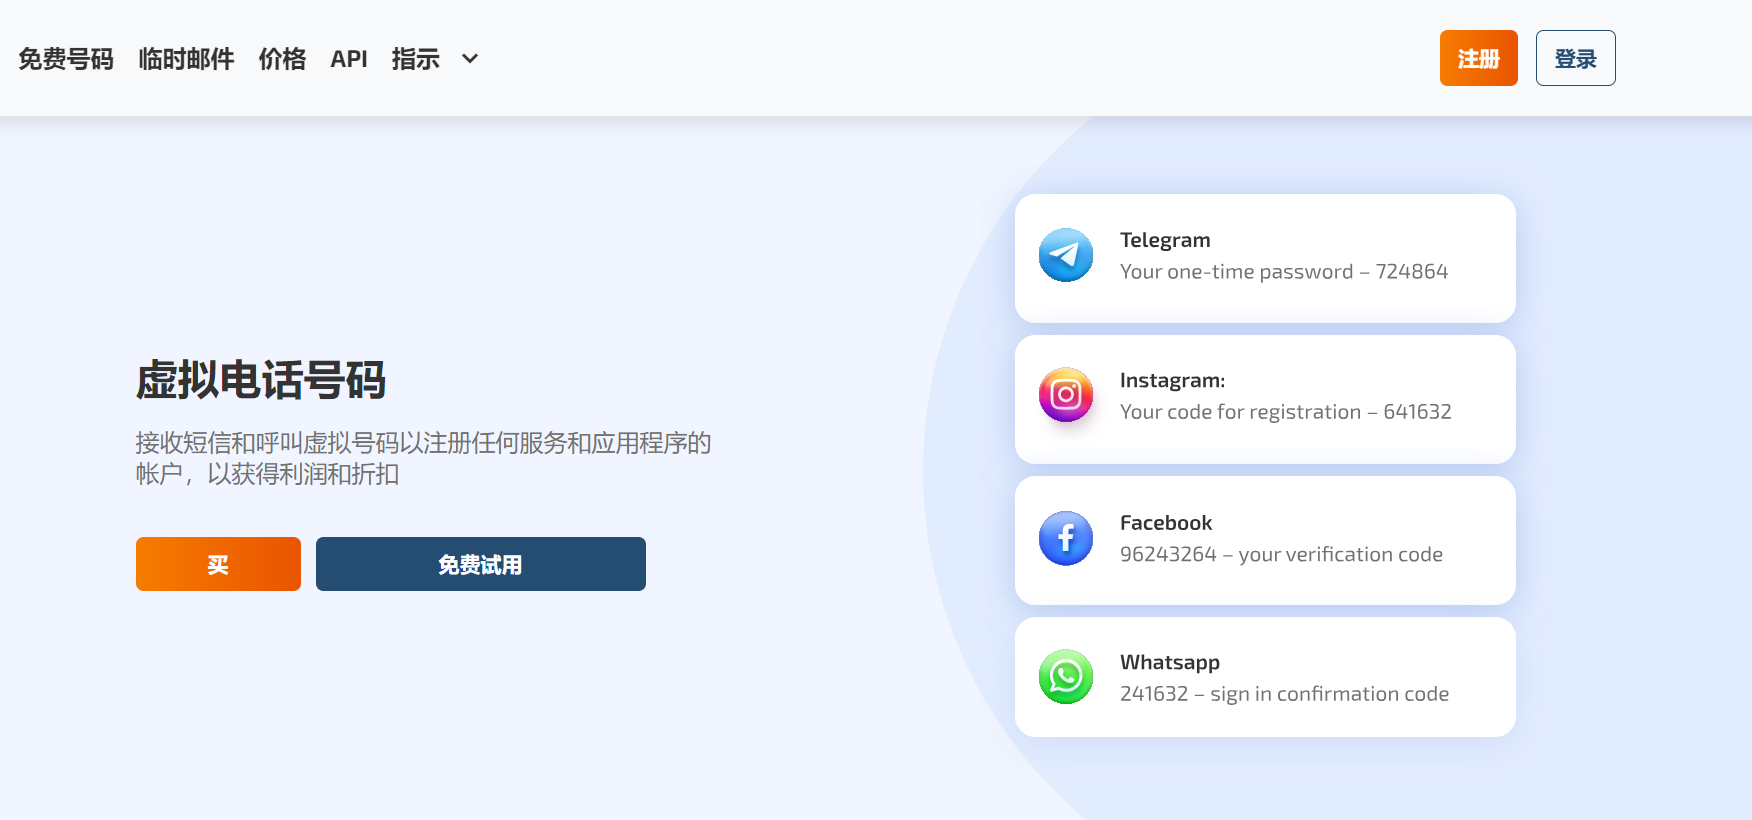Select the Whatsapp card title
Screen dimensions: 1752x820
tap(1170, 663)
